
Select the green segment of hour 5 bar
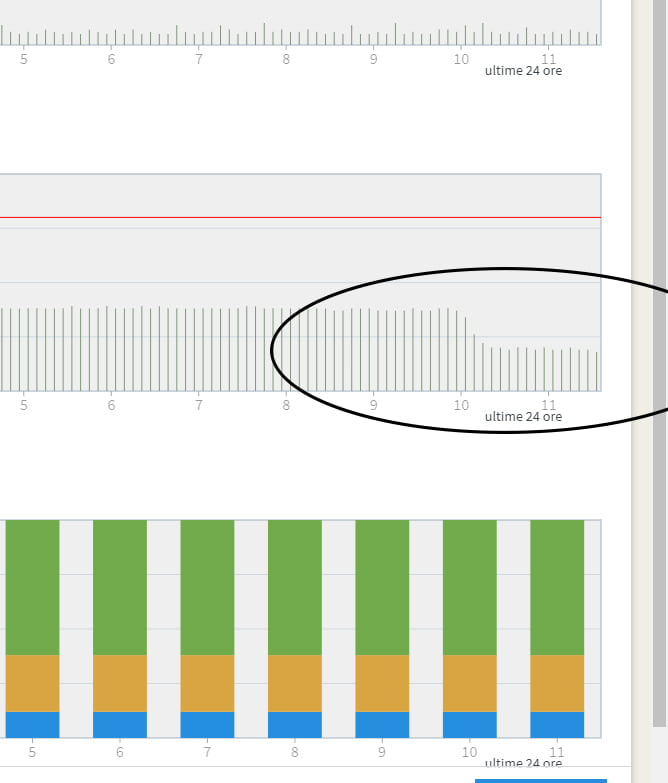[x=32, y=587]
